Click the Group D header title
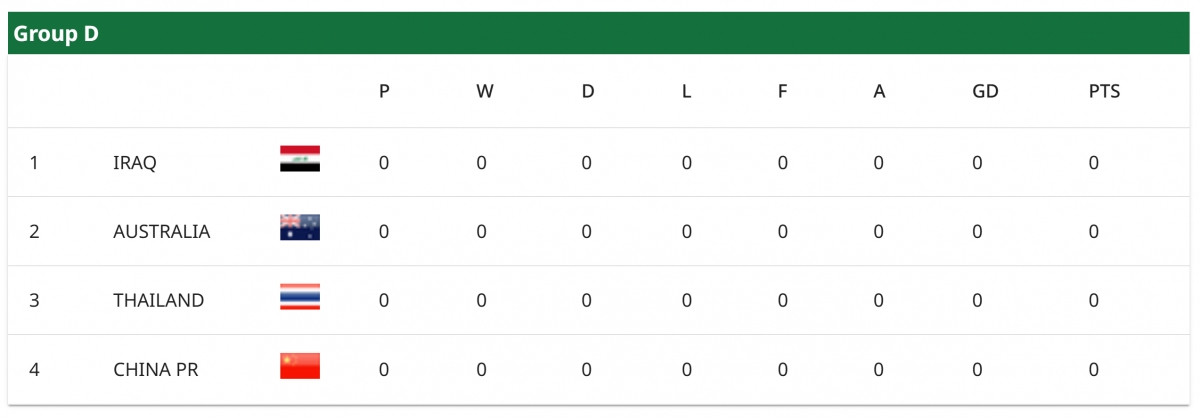Viewport: 1200px width, 417px height. pyautogui.click(x=56, y=34)
